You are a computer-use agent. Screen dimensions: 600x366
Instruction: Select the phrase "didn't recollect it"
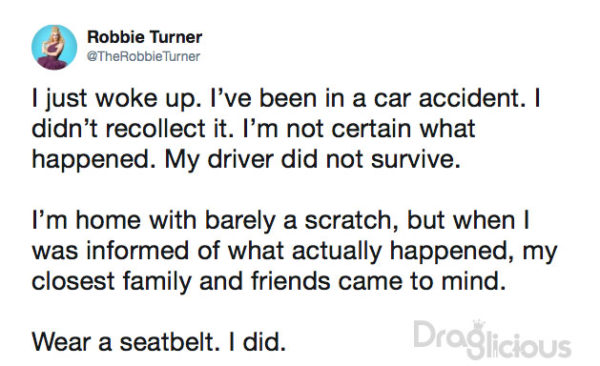coord(132,129)
